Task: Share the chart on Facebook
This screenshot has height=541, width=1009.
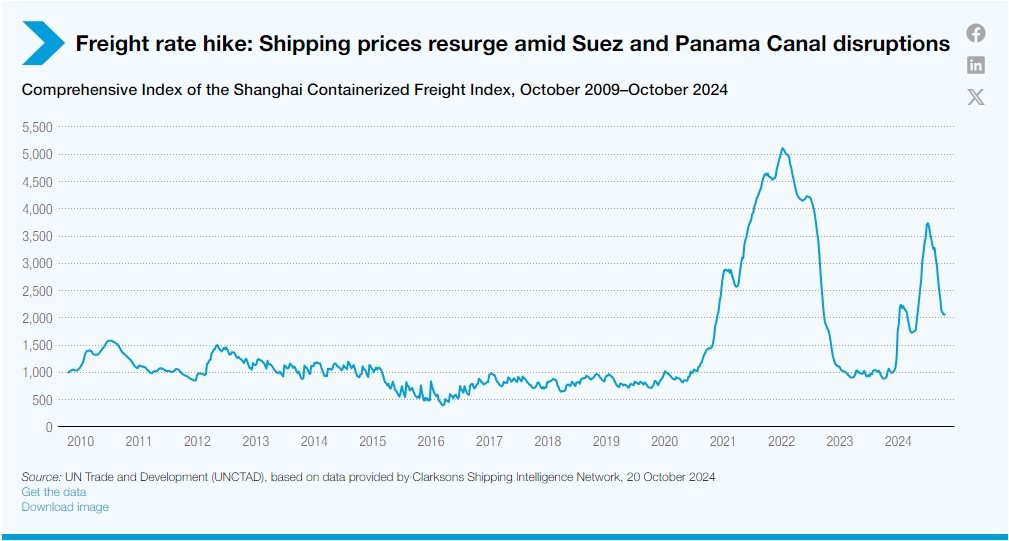Action: [x=976, y=33]
